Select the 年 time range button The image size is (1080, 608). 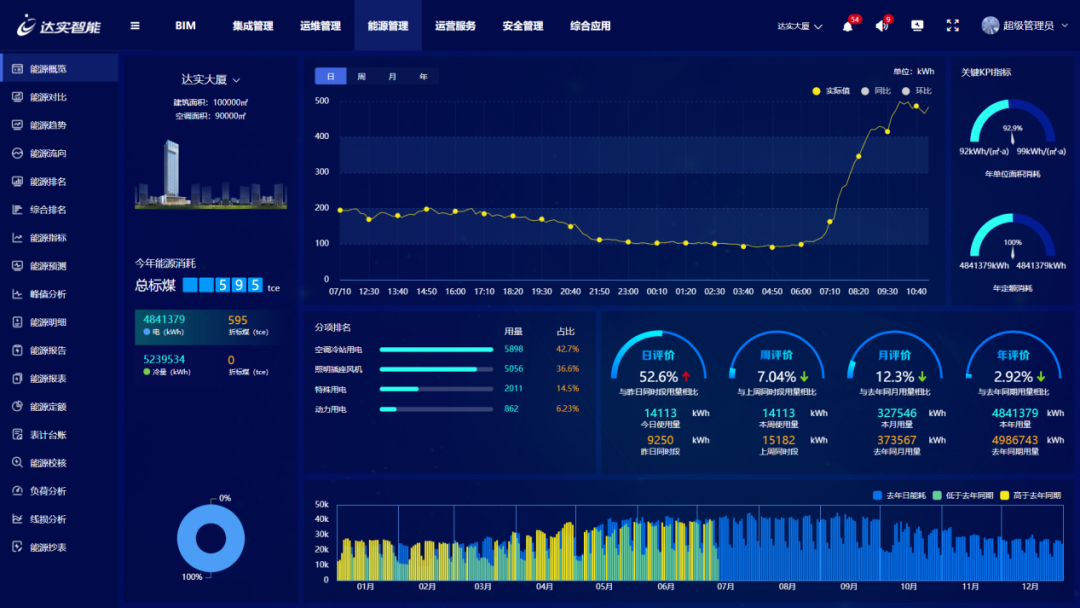click(424, 76)
